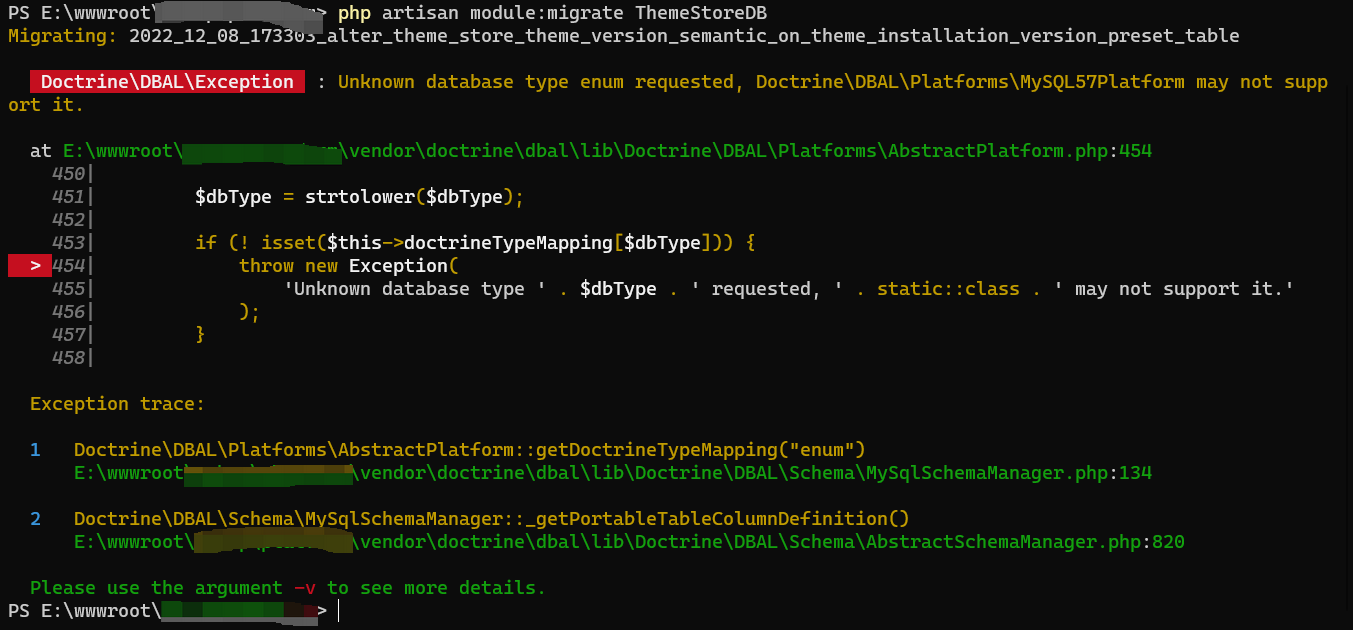
Task: Click 'Please use the argument -v' hint
Action: [x=288, y=588]
